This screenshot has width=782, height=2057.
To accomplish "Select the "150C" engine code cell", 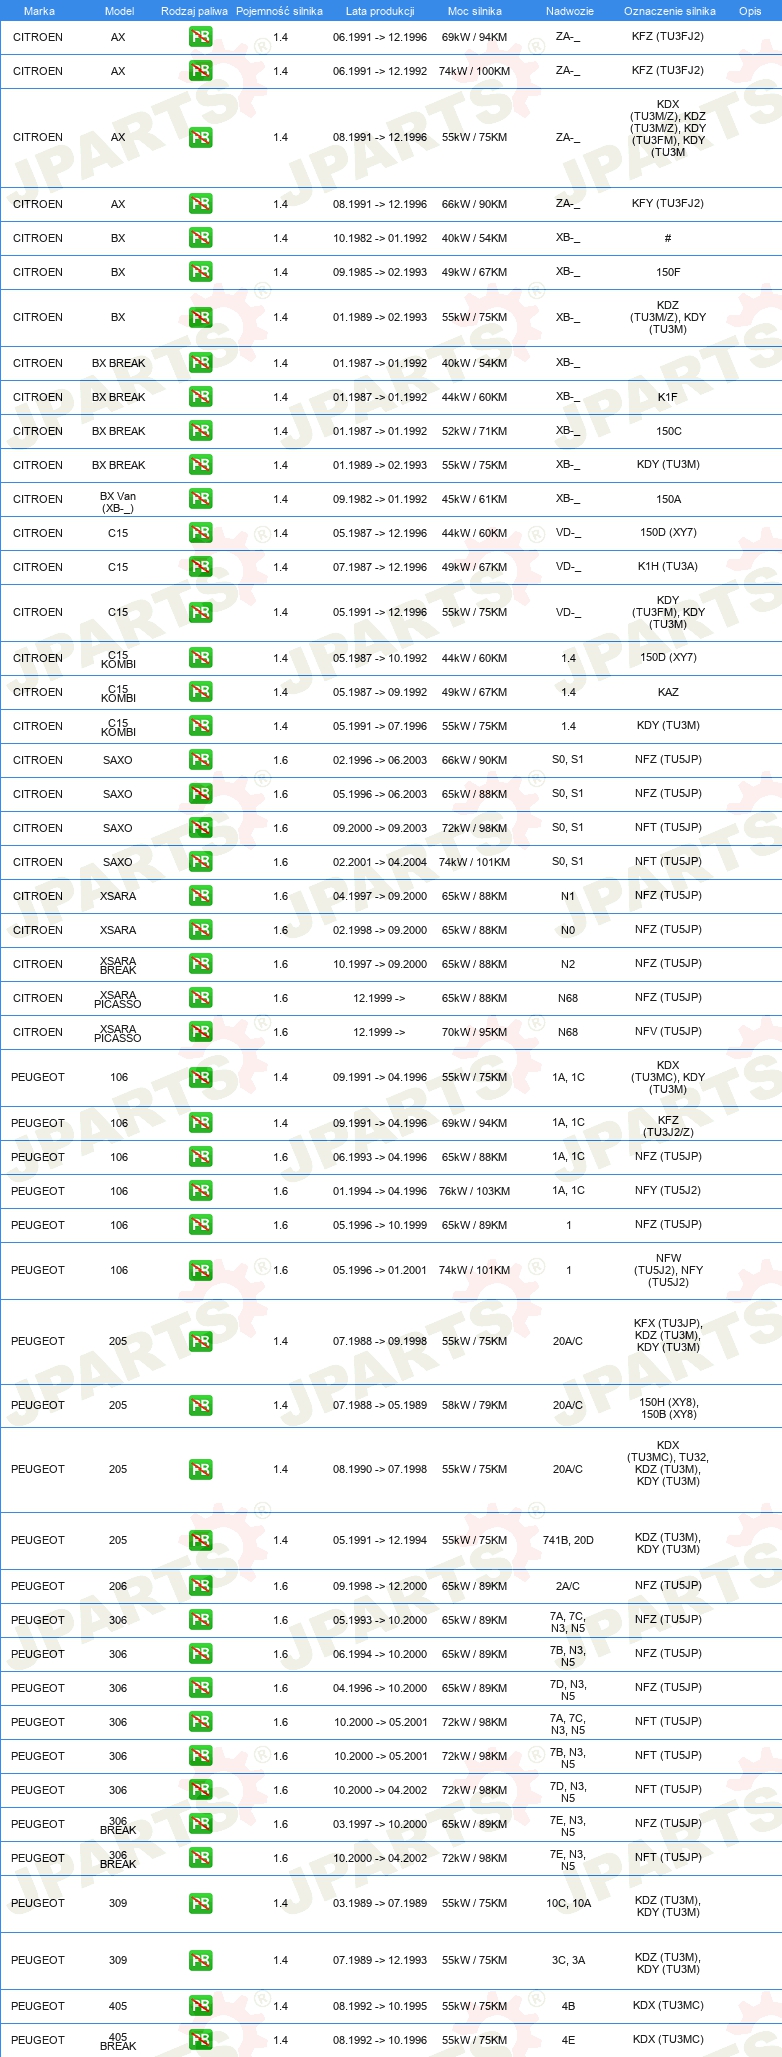I will (x=668, y=431).
